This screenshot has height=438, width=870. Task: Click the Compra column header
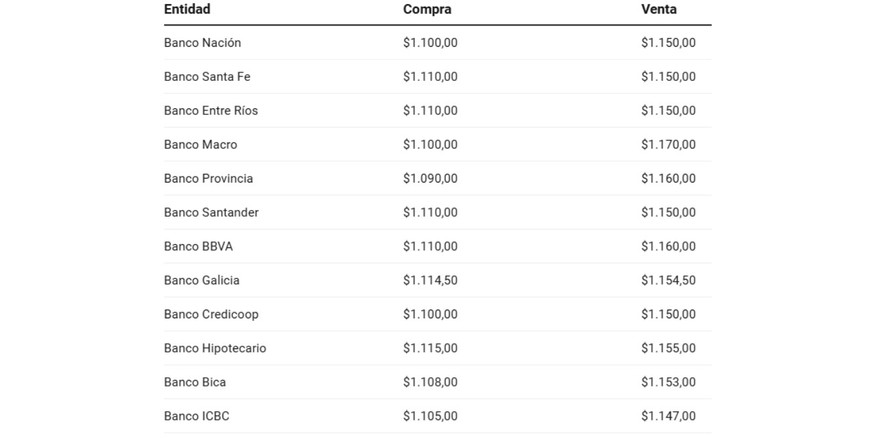pos(427,9)
